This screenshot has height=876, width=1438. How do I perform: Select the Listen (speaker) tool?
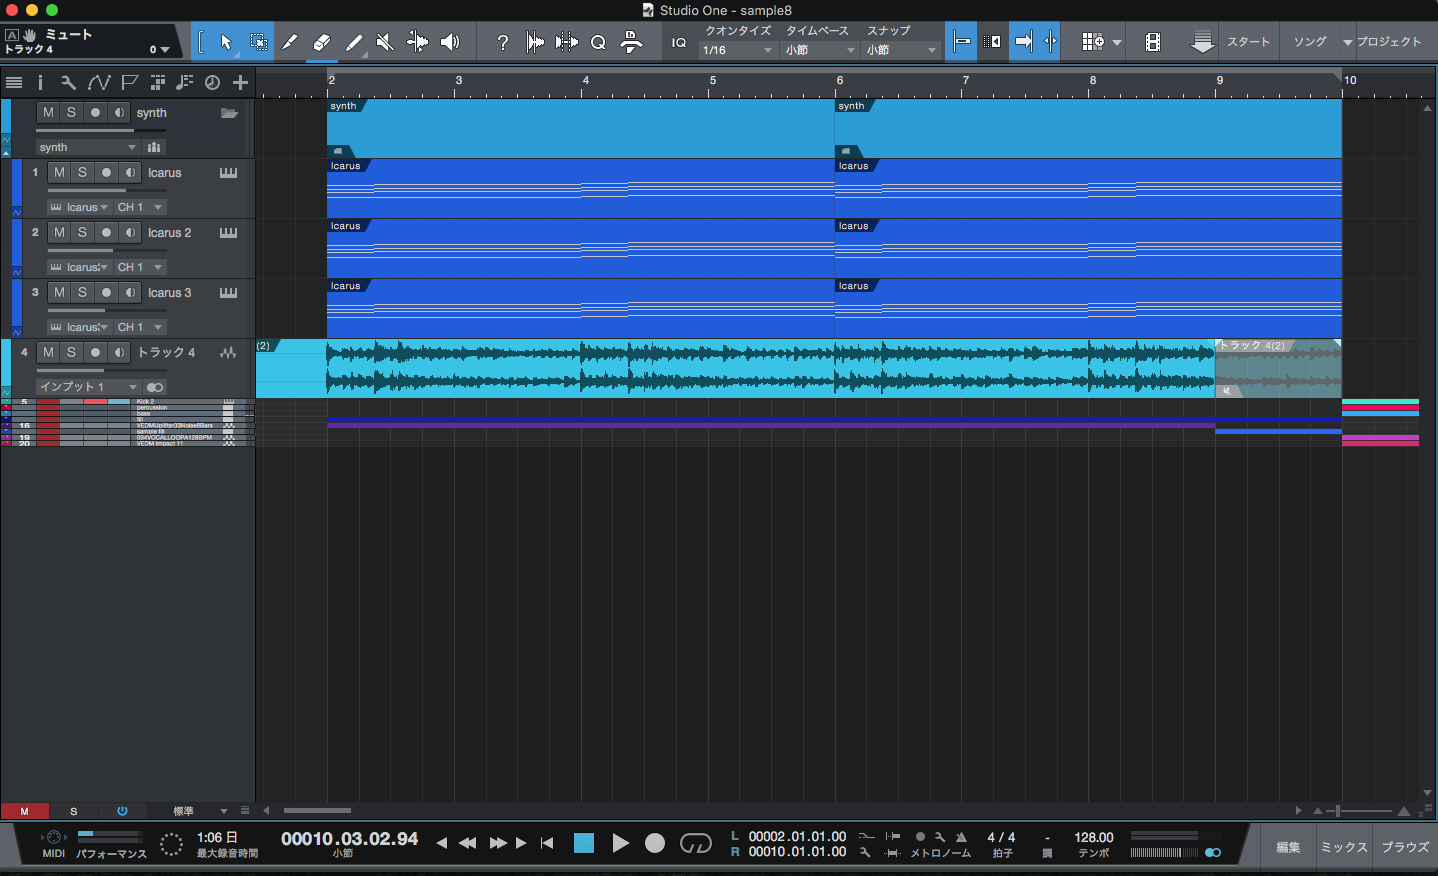pos(450,42)
